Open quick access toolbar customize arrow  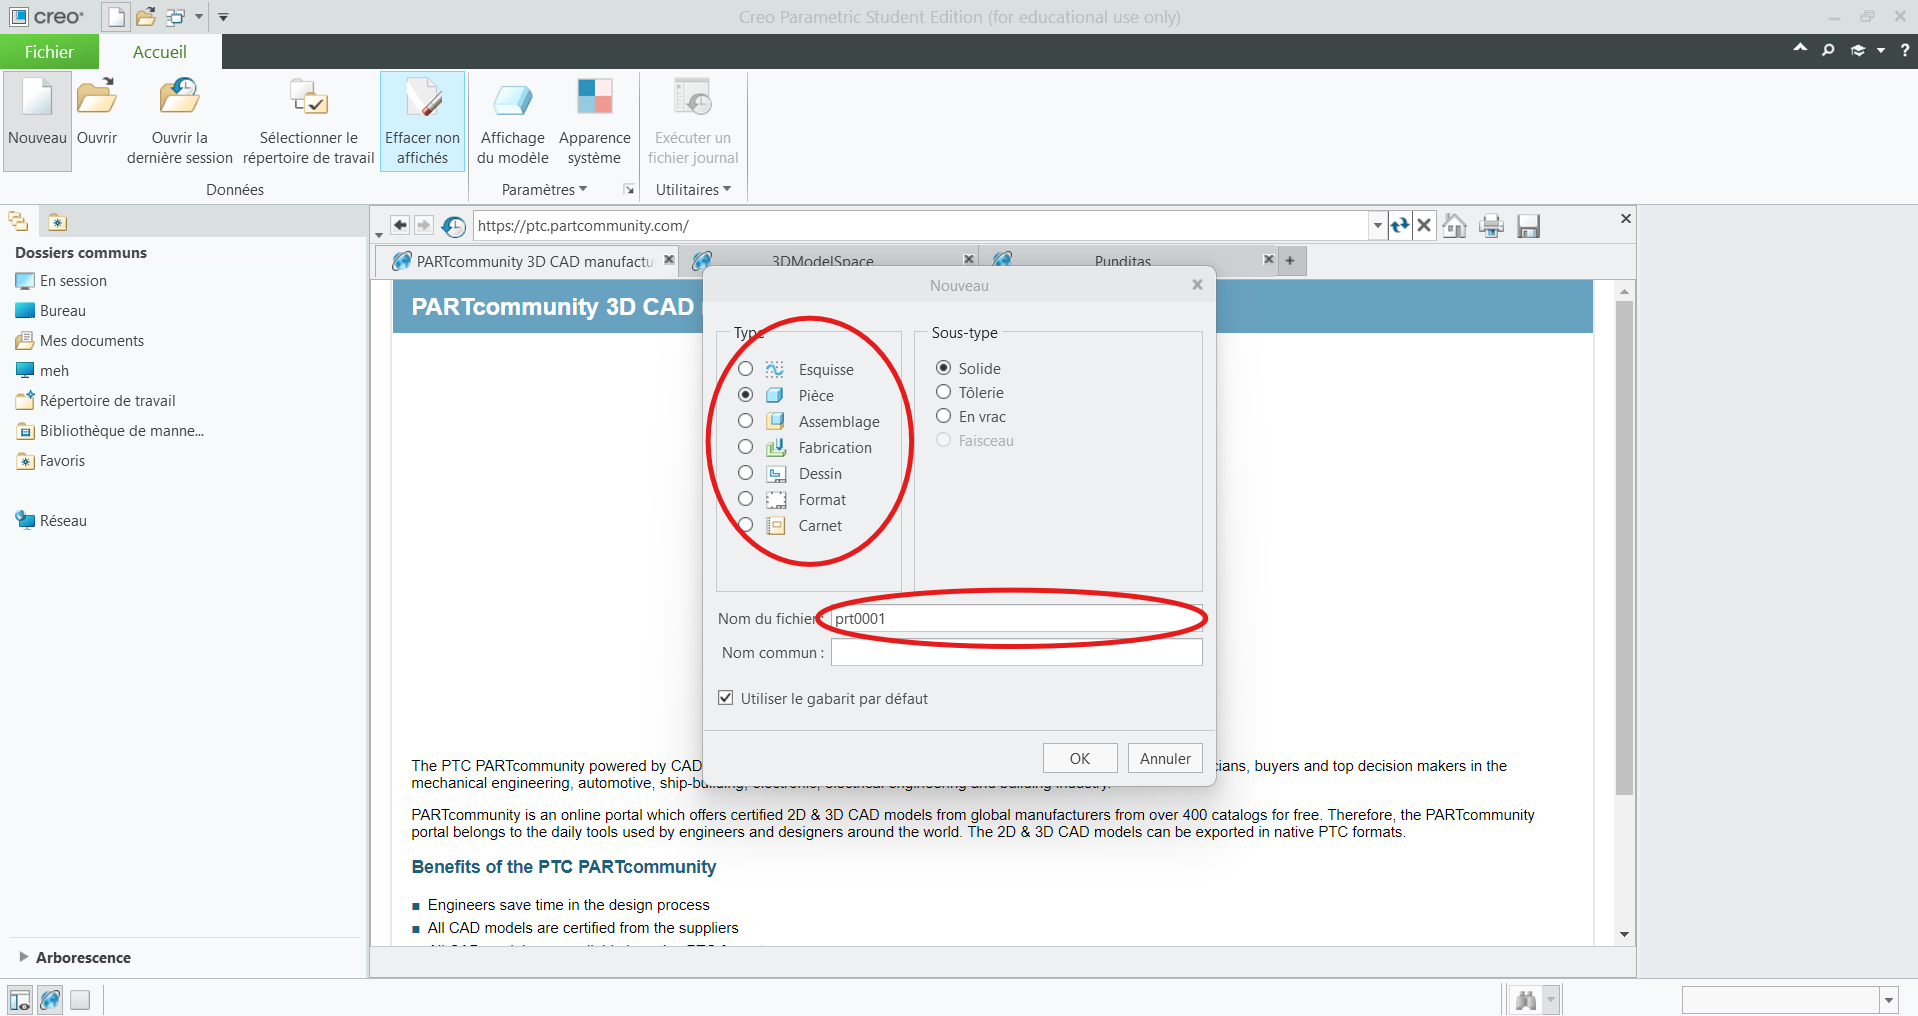point(223,17)
